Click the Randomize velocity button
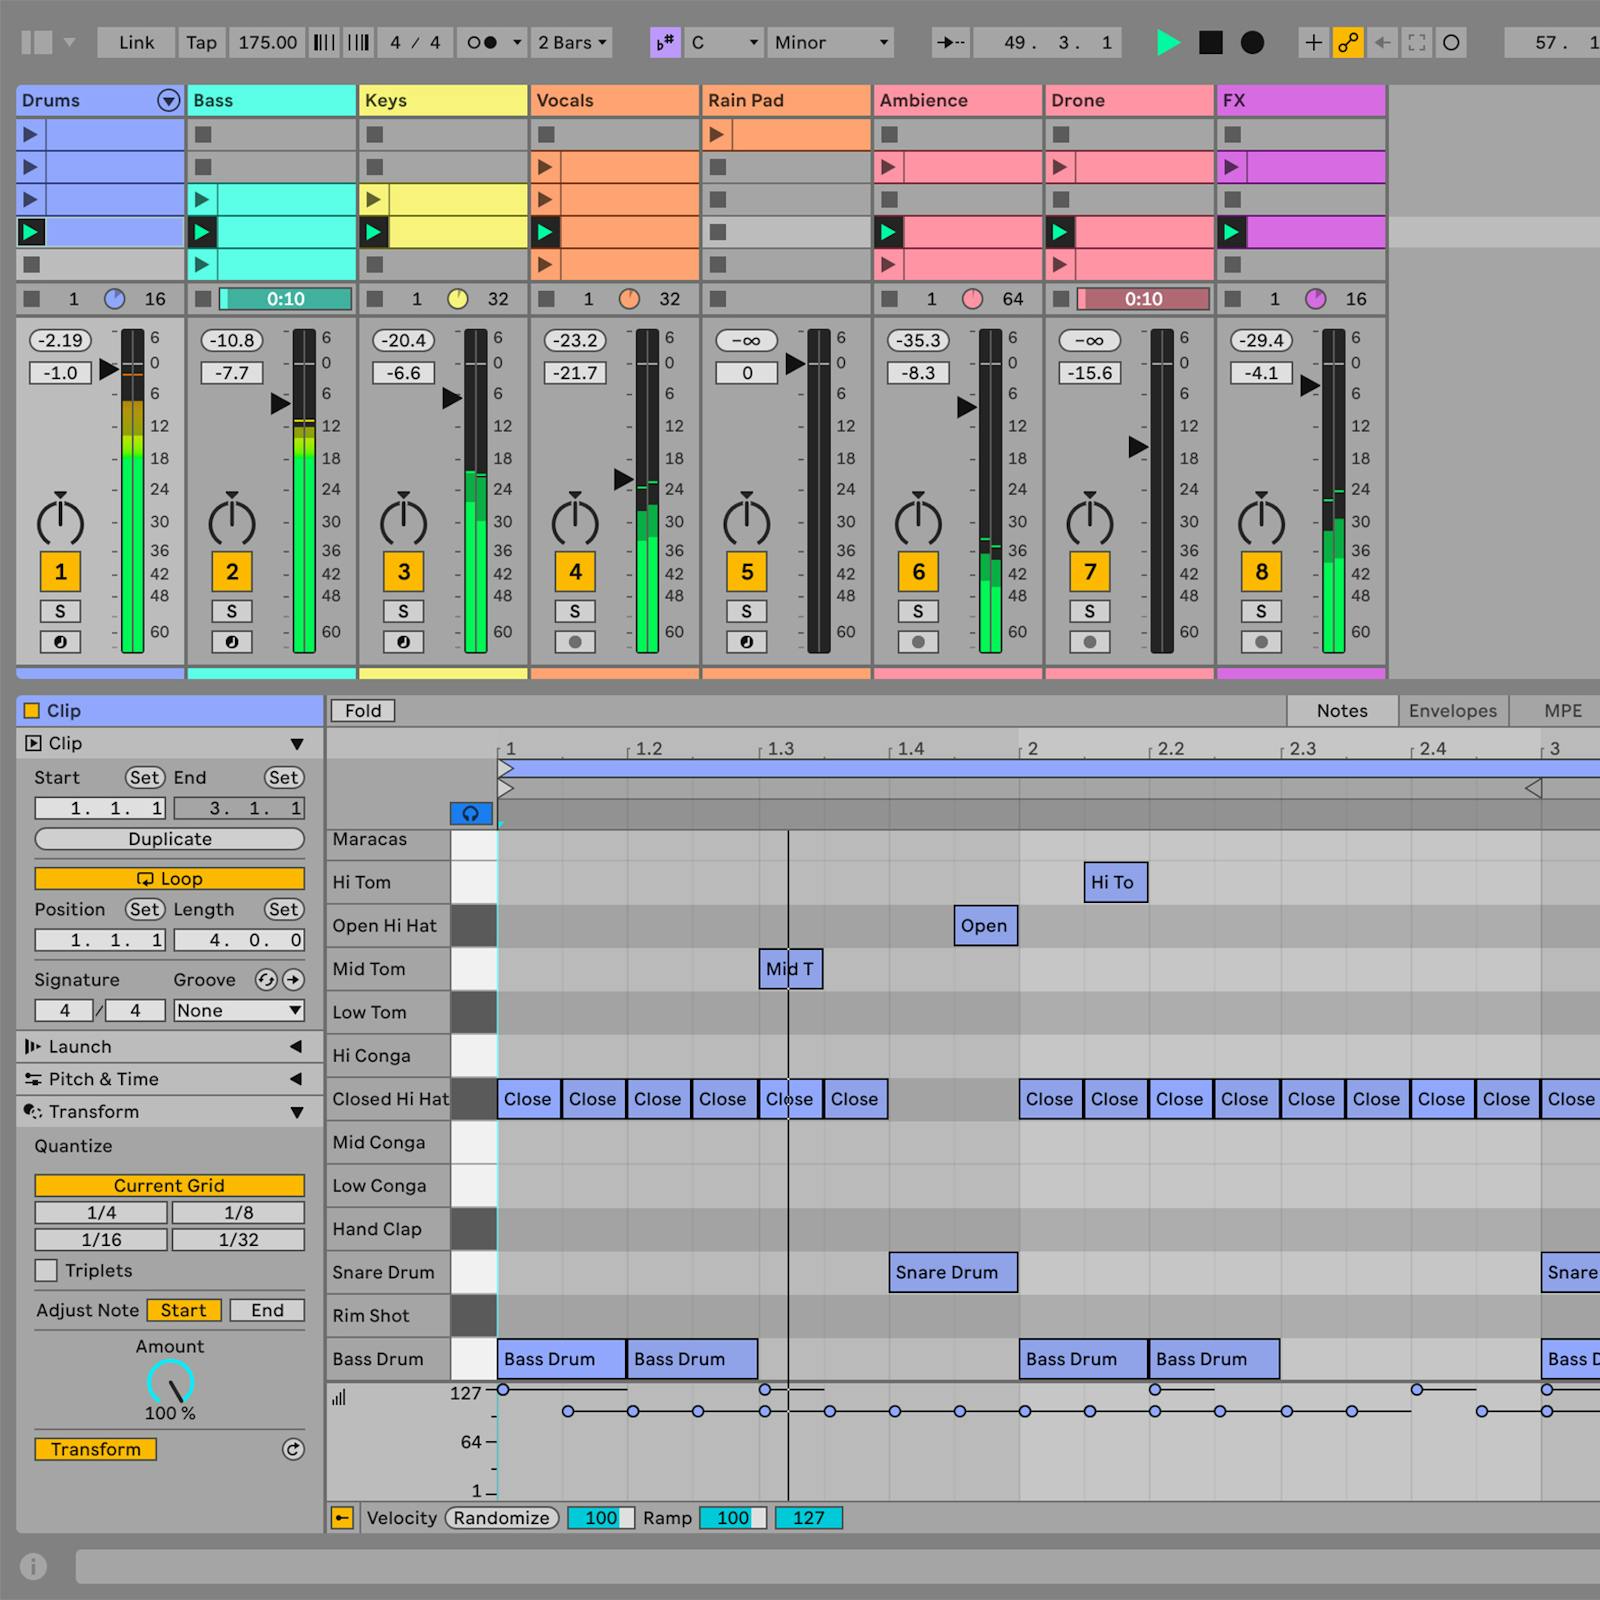Image resolution: width=1600 pixels, height=1600 pixels. coord(501,1518)
